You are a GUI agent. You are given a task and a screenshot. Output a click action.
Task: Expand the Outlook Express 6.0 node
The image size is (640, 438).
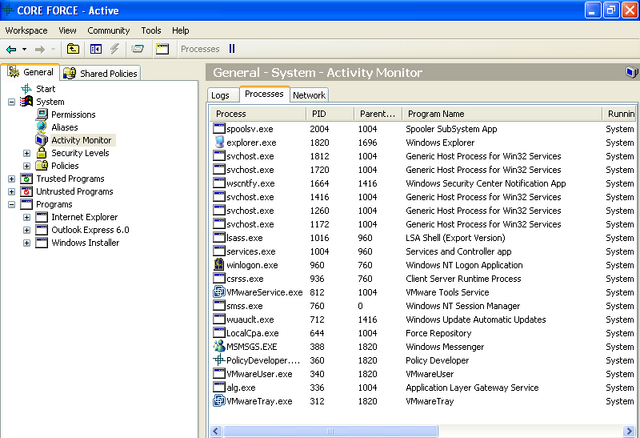pyautogui.click(x=27, y=230)
